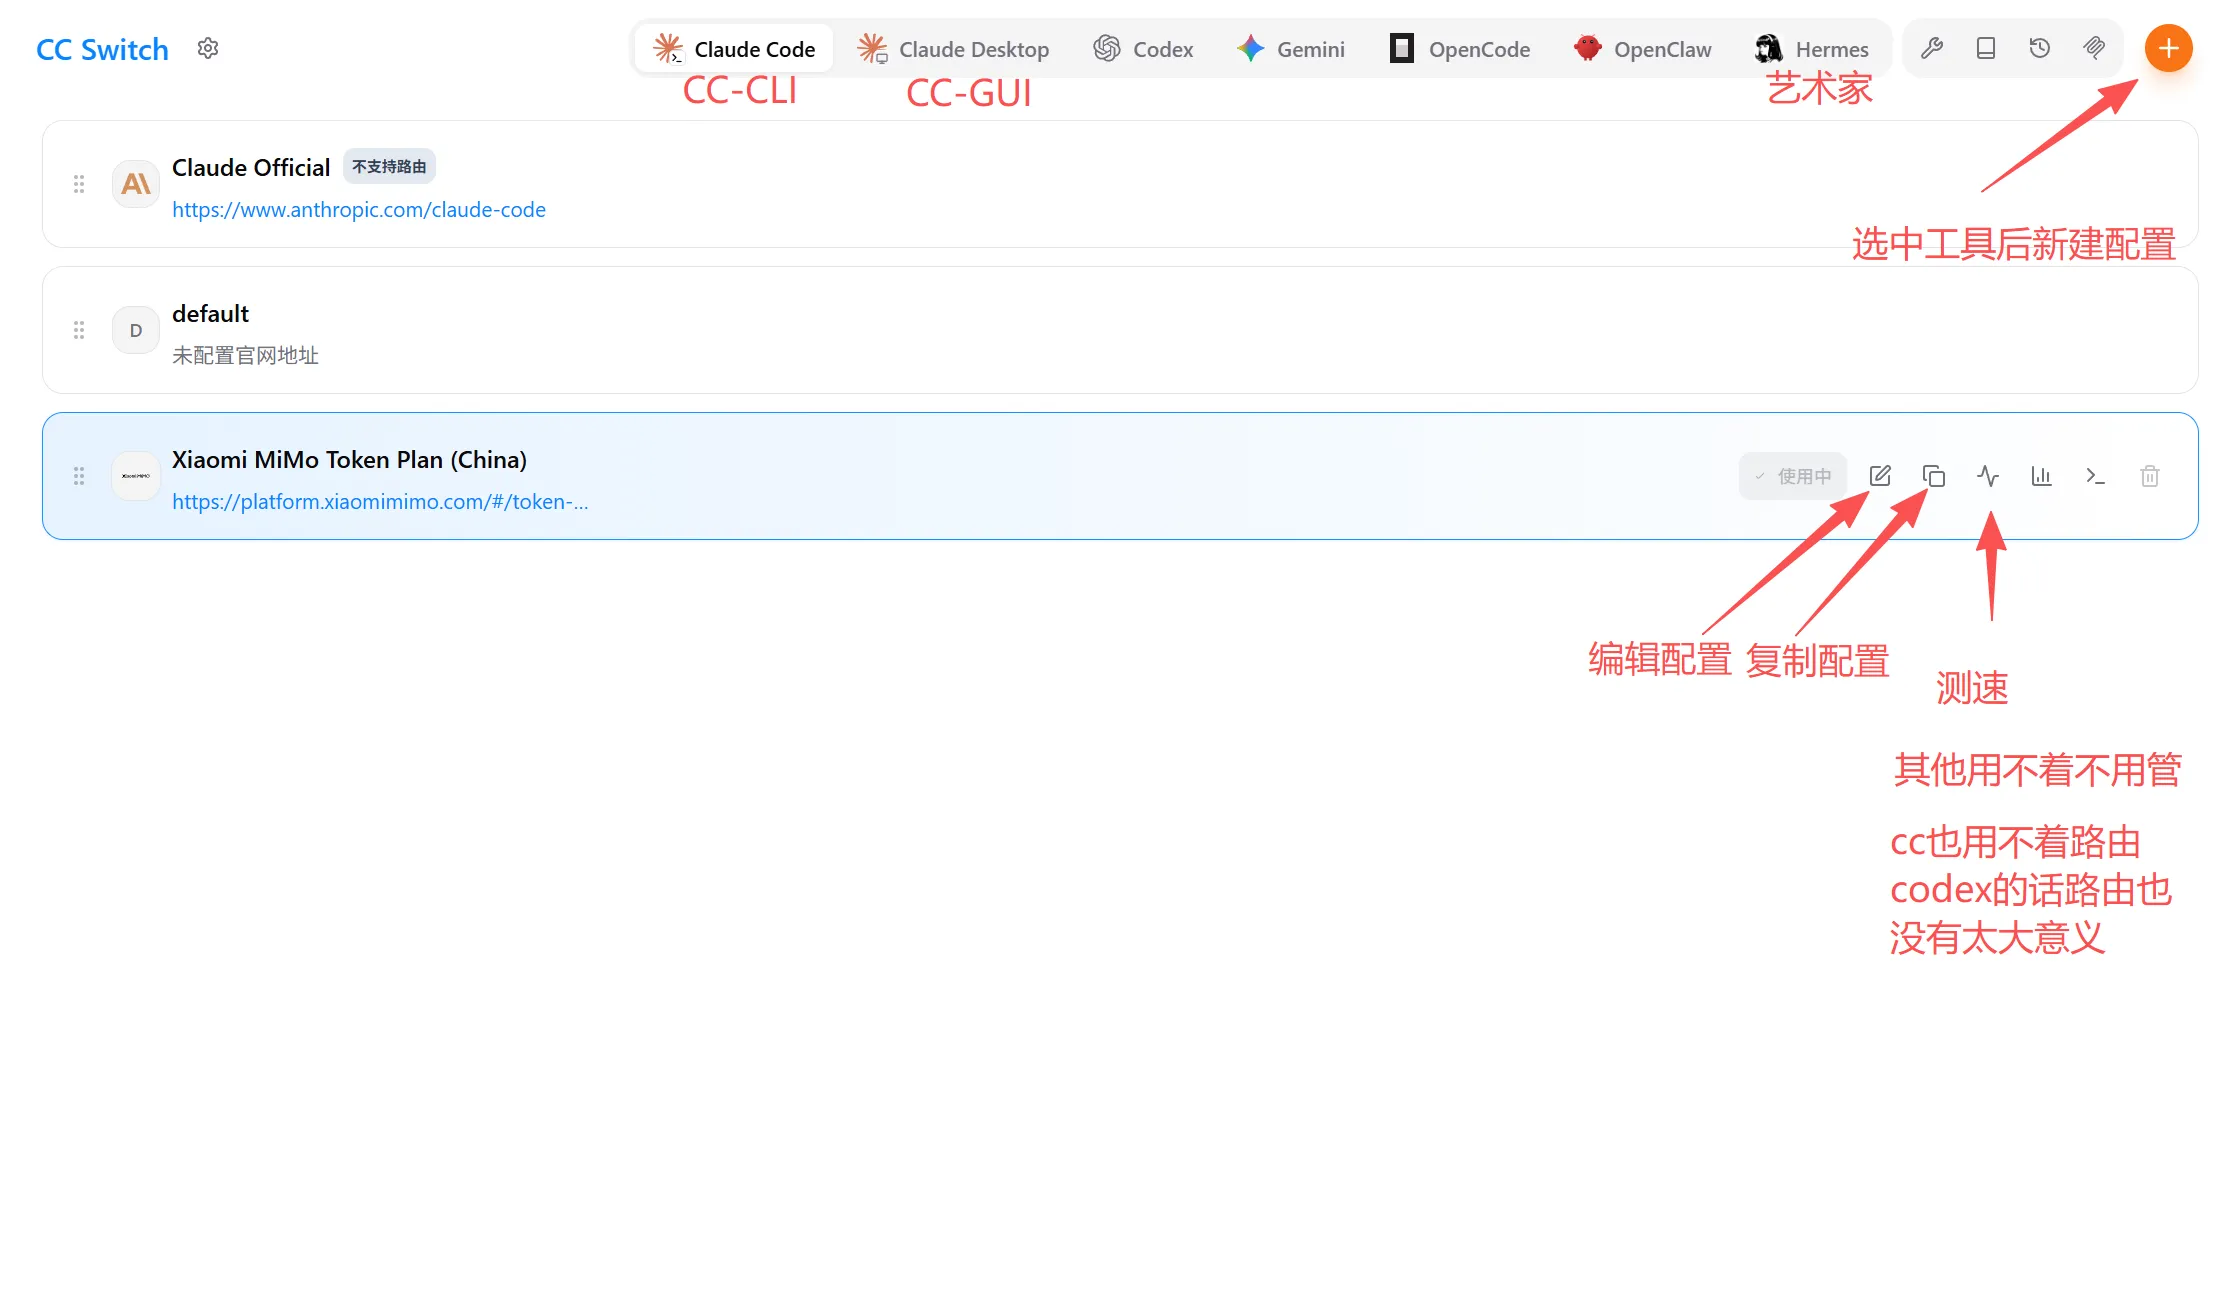
Task: Delete the Xiaomi MiMo provider via trash icon
Action: coord(2150,476)
